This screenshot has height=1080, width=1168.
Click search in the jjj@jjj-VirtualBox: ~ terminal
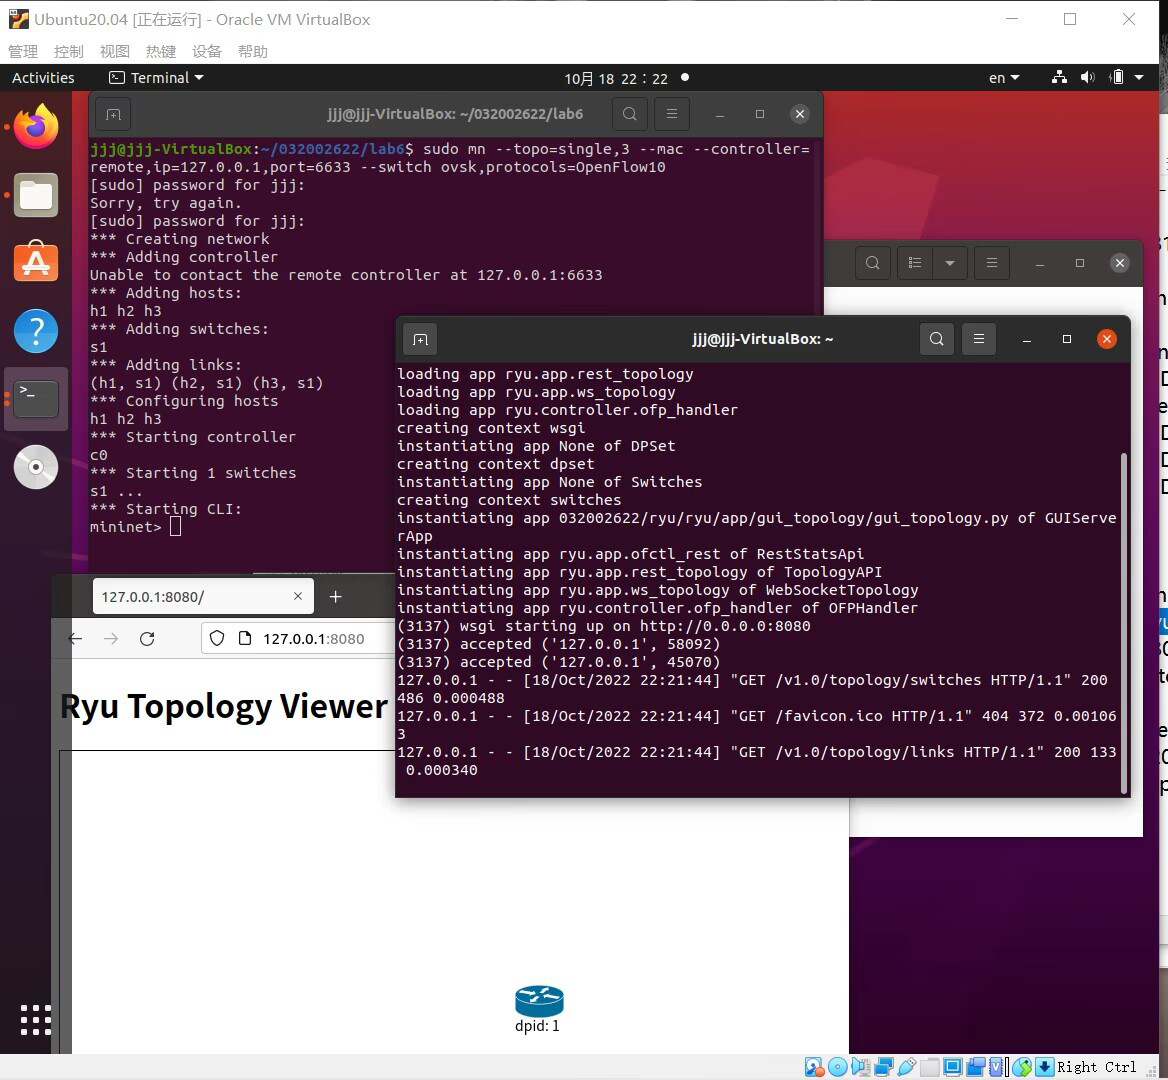[x=936, y=339]
